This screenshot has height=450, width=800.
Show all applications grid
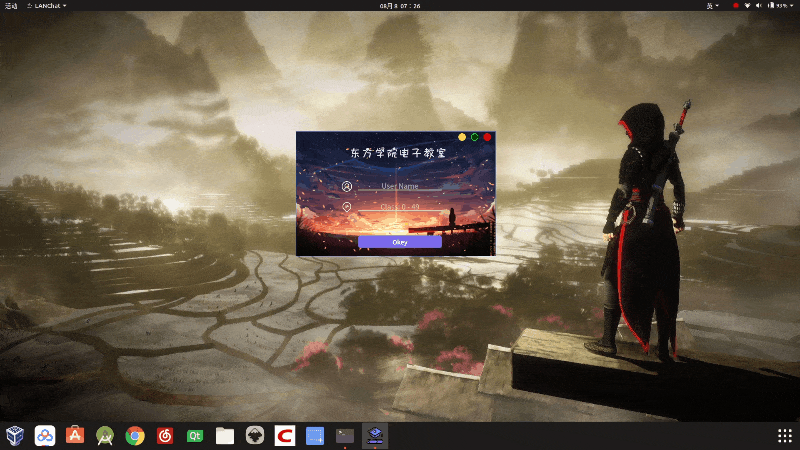click(785, 436)
